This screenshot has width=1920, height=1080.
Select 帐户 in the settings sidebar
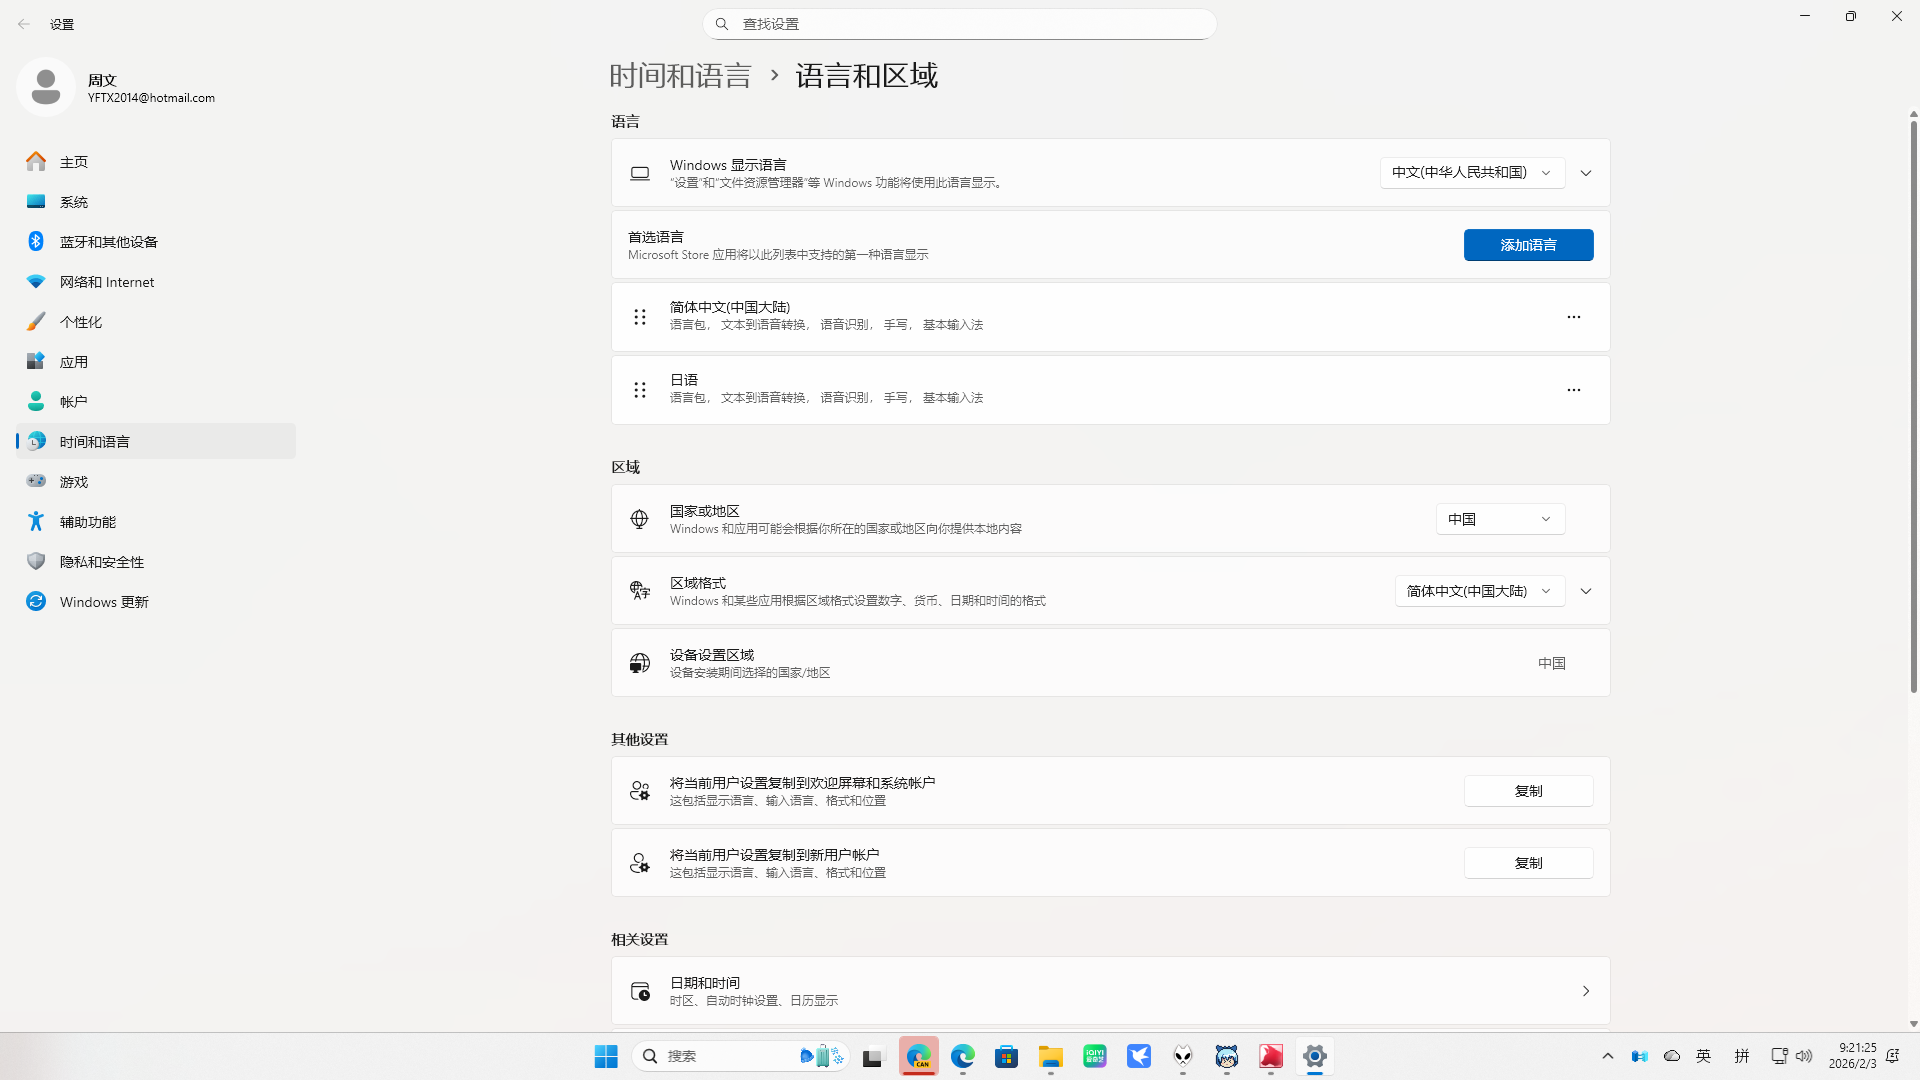pos(74,401)
